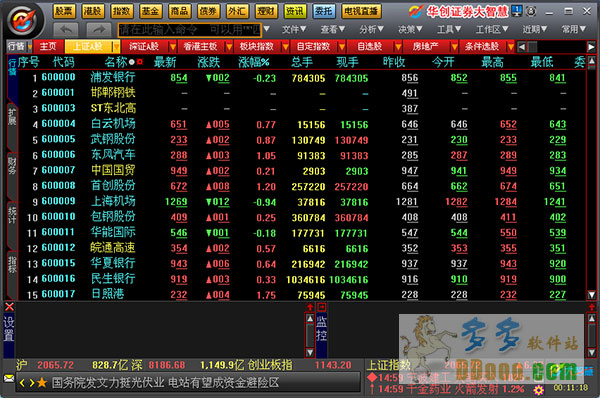Sort by the 涨幅% column header
600x398 pixels.
[254, 62]
